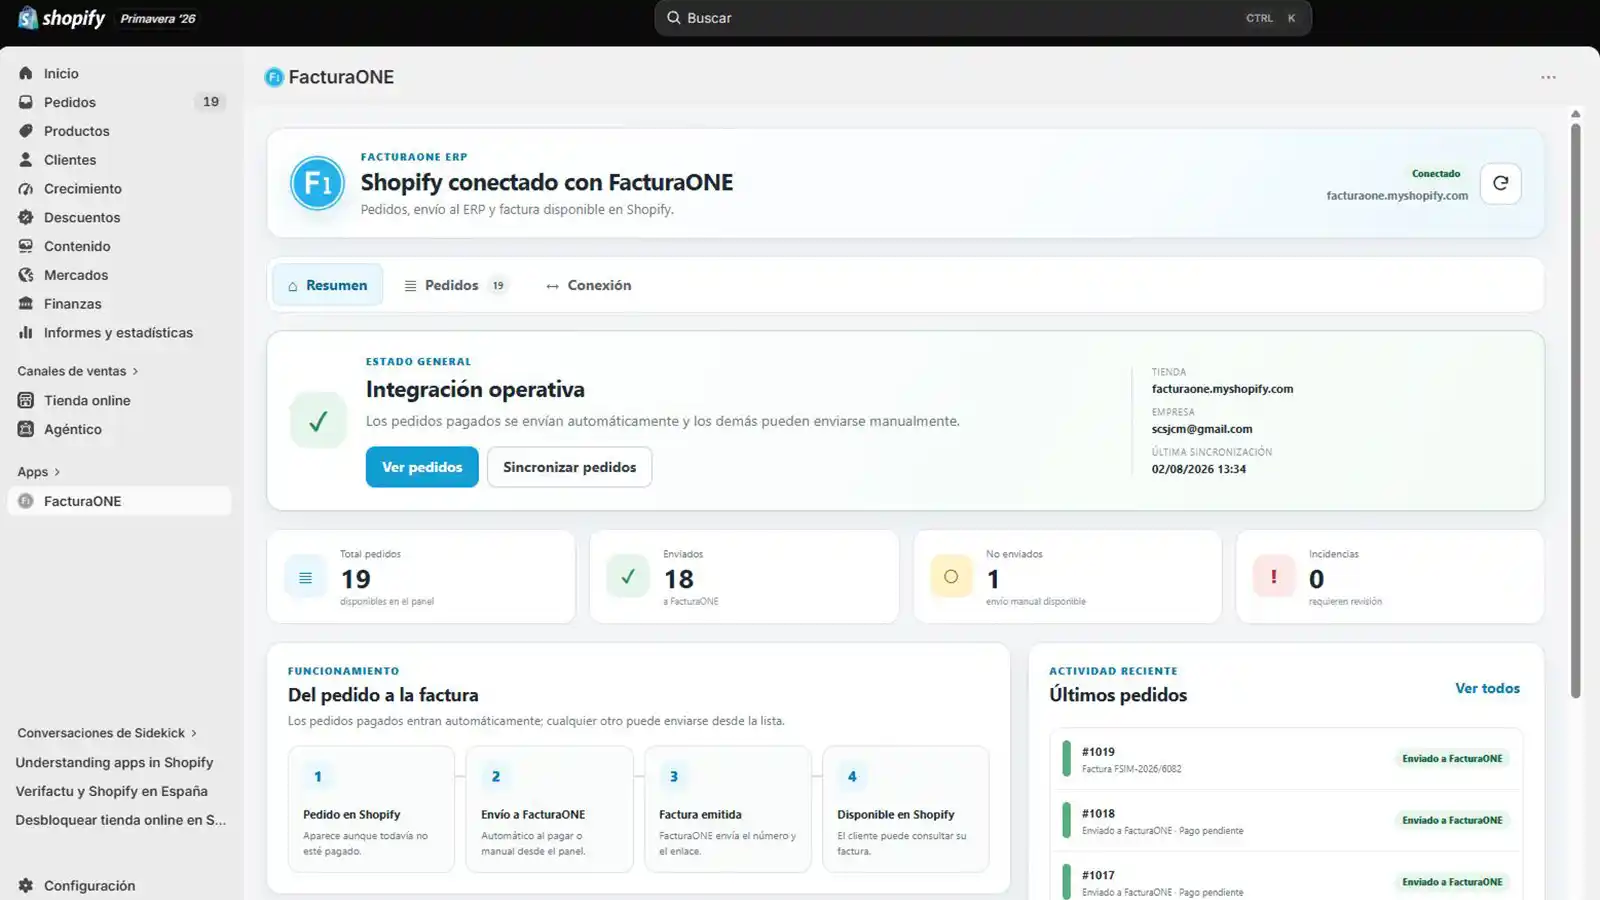
Task: Open Desbloquear tienda online conversation
Action: (121, 820)
